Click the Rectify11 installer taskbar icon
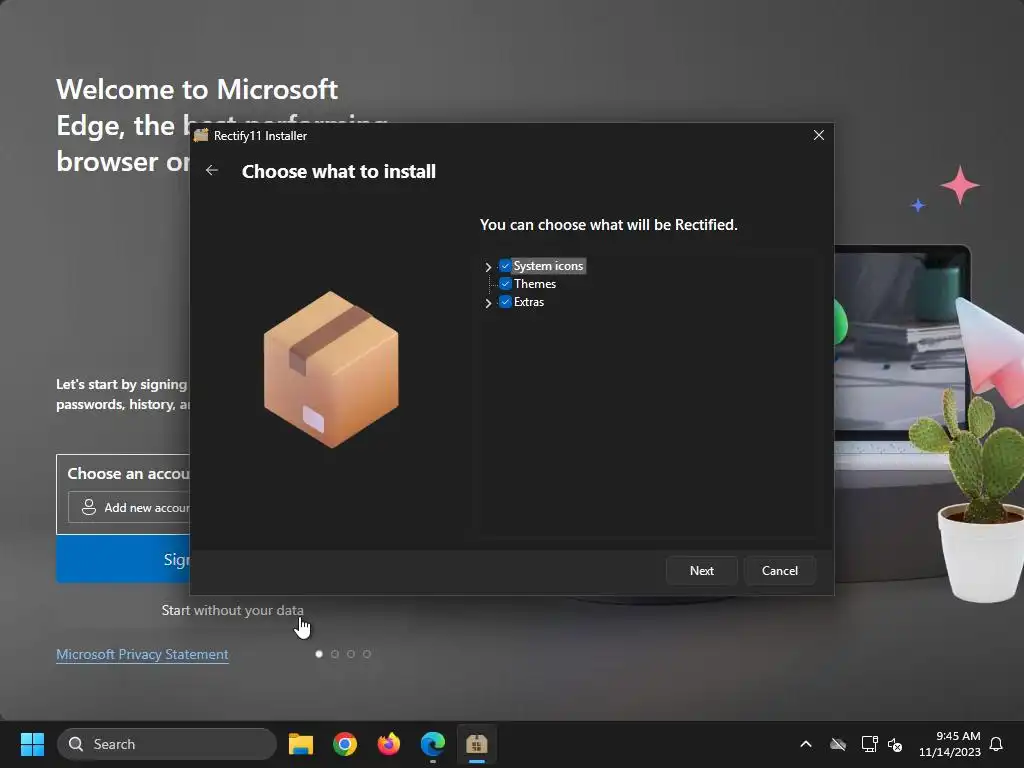This screenshot has height=768, width=1024. pyautogui.click(x=477, y=744)
